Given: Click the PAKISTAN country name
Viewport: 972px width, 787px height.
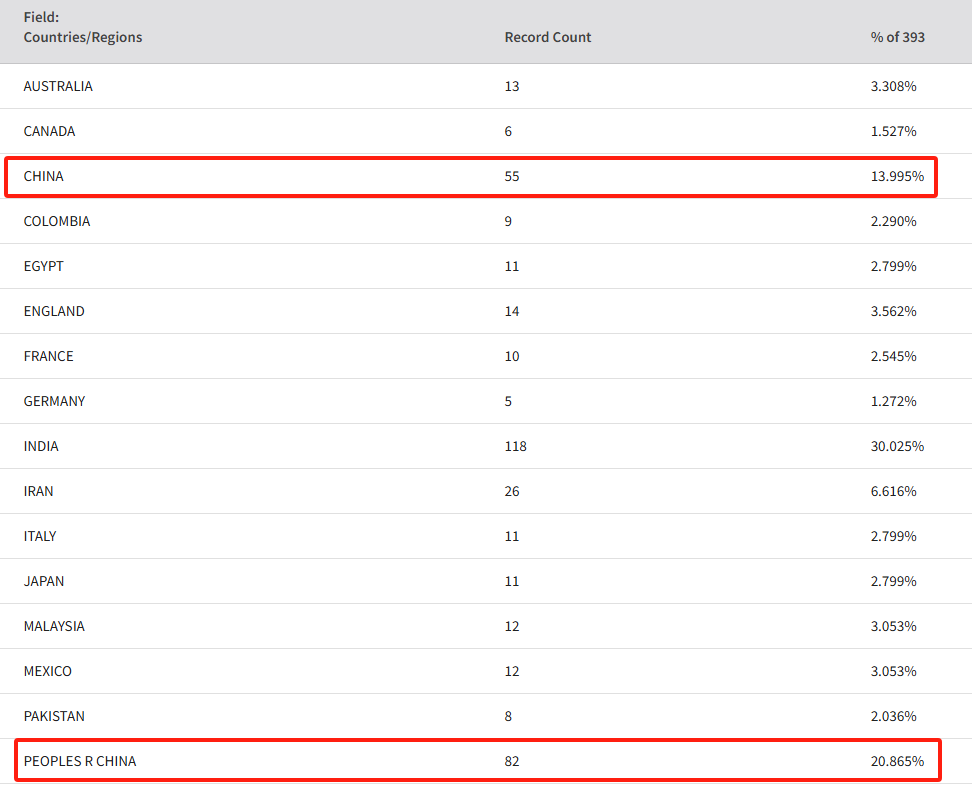Looking at the screenshot, I should (54, 716).
